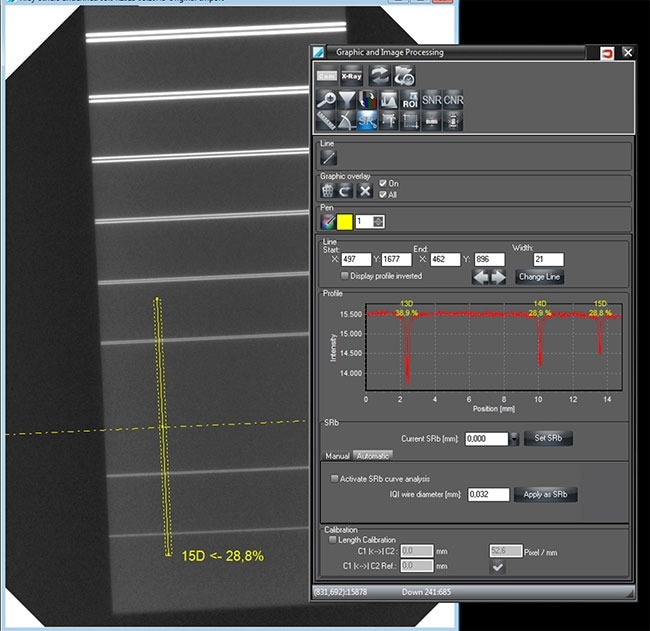Click the 'Down 241:685' status bar text

pos(426,592)
